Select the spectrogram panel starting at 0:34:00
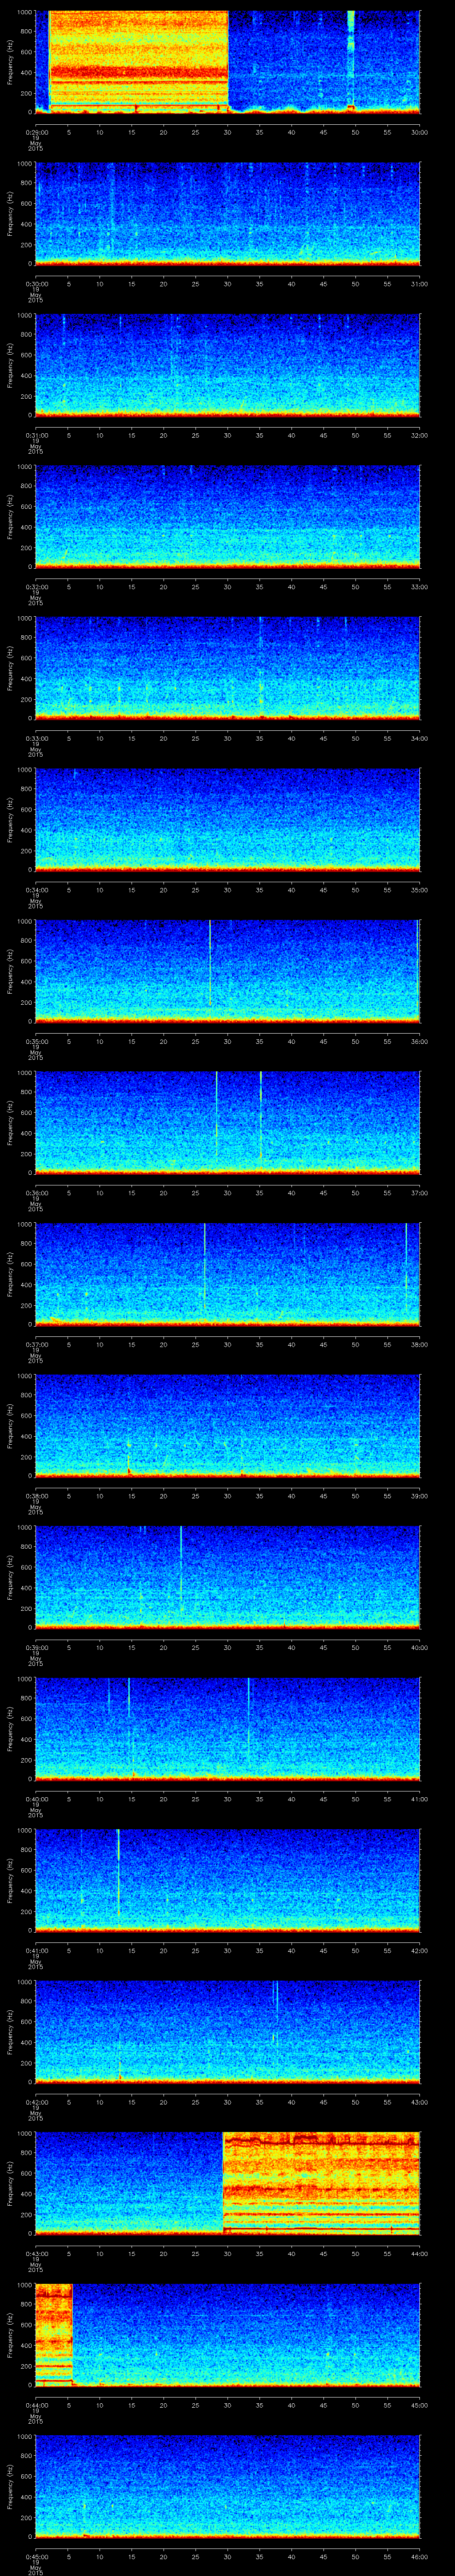 228,820
